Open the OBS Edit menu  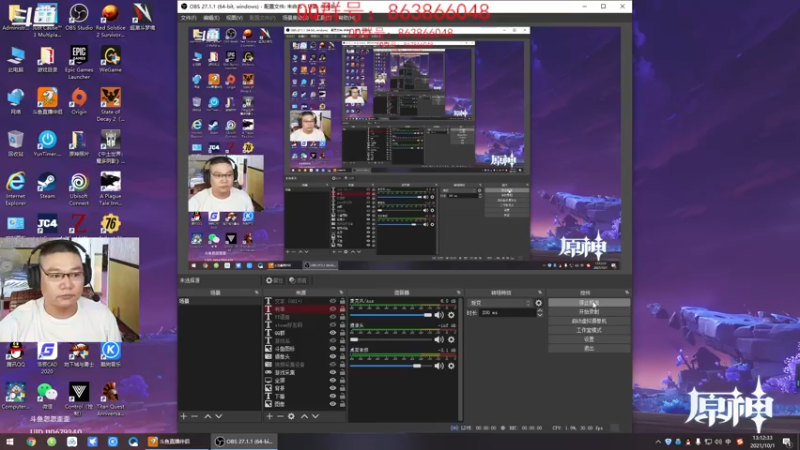click(211, 18)
